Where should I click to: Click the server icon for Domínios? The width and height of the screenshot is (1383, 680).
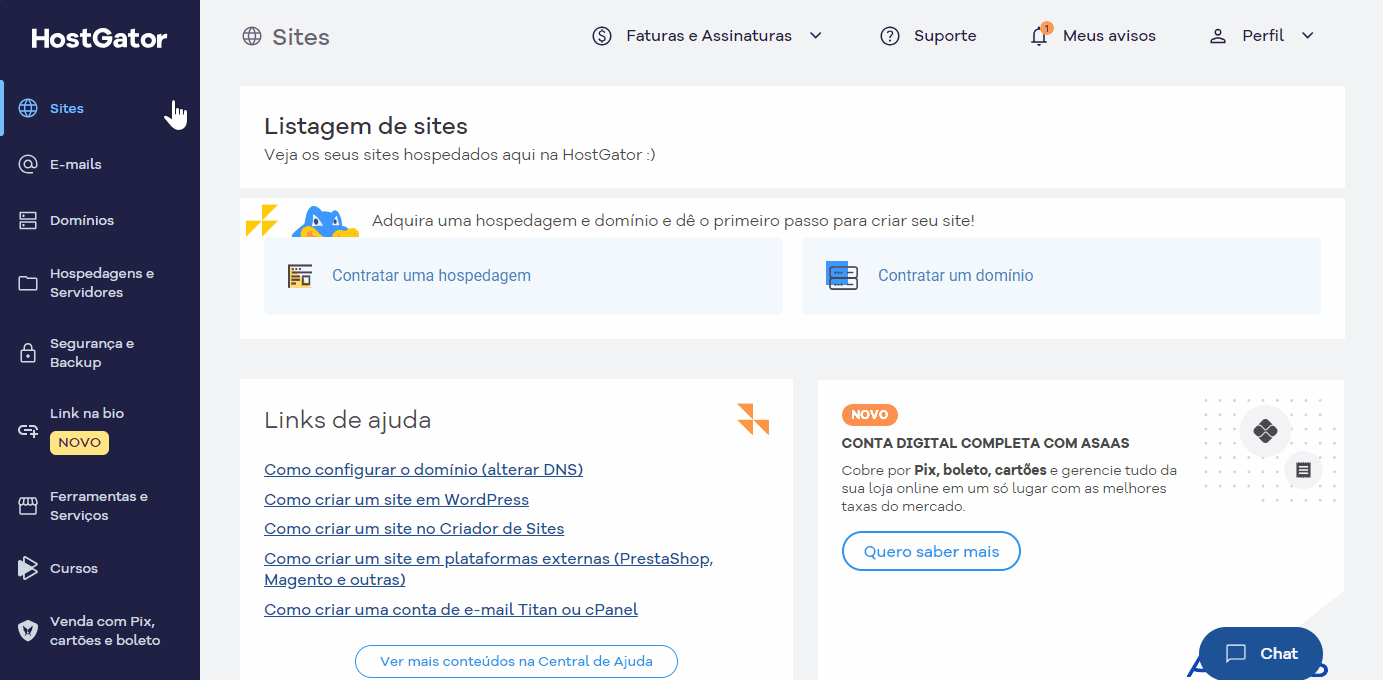click(x=28, y=220)
